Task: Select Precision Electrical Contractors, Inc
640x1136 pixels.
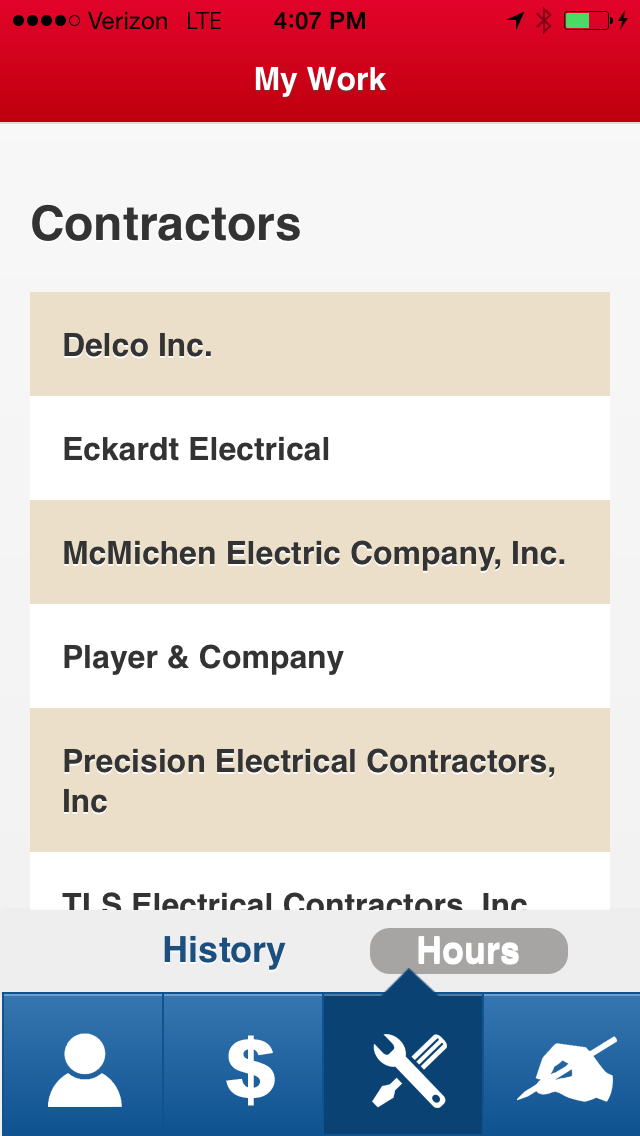Action: (x=320, y=780)
